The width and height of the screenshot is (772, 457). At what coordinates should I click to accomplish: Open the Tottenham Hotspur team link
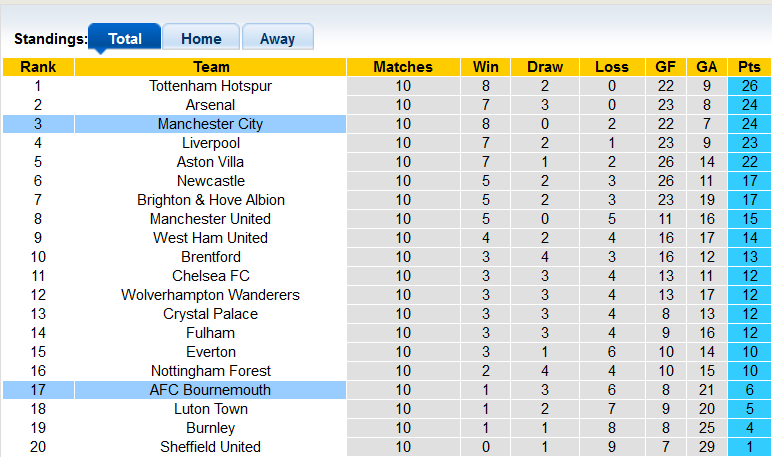tap(211, 86)
